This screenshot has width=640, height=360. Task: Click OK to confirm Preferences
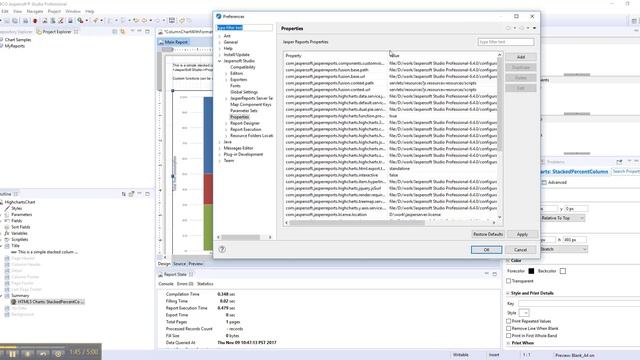pyautogui.click(x=487, y=250)
